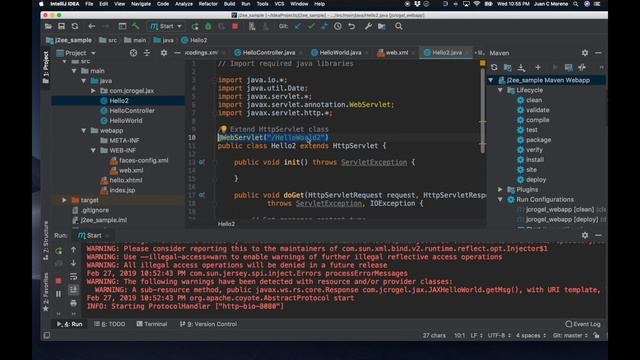Open Settings via the wrench icon

[368, 27]
